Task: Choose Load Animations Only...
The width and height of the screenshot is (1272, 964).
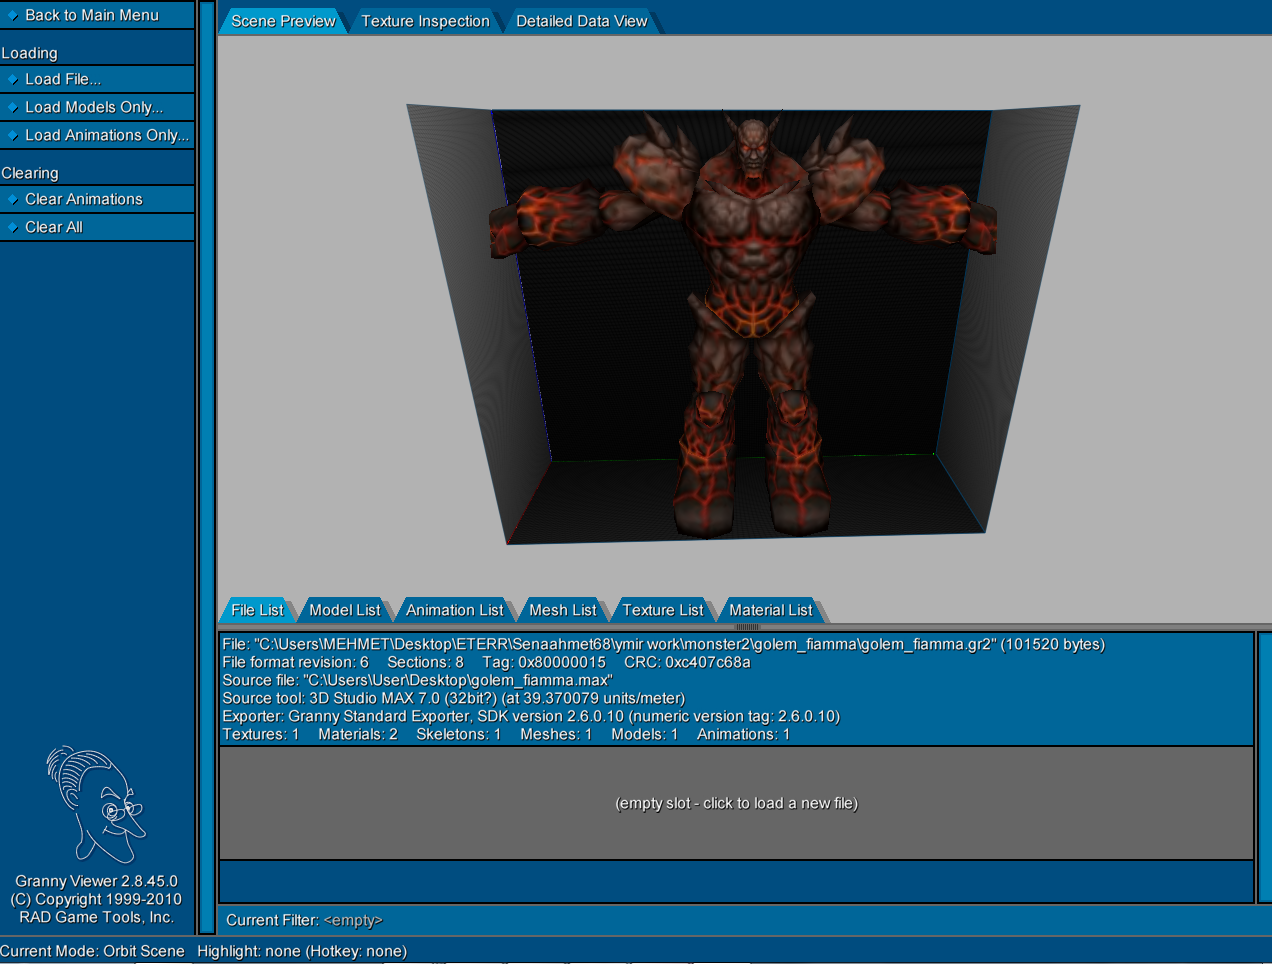Action: click(97, 135)
